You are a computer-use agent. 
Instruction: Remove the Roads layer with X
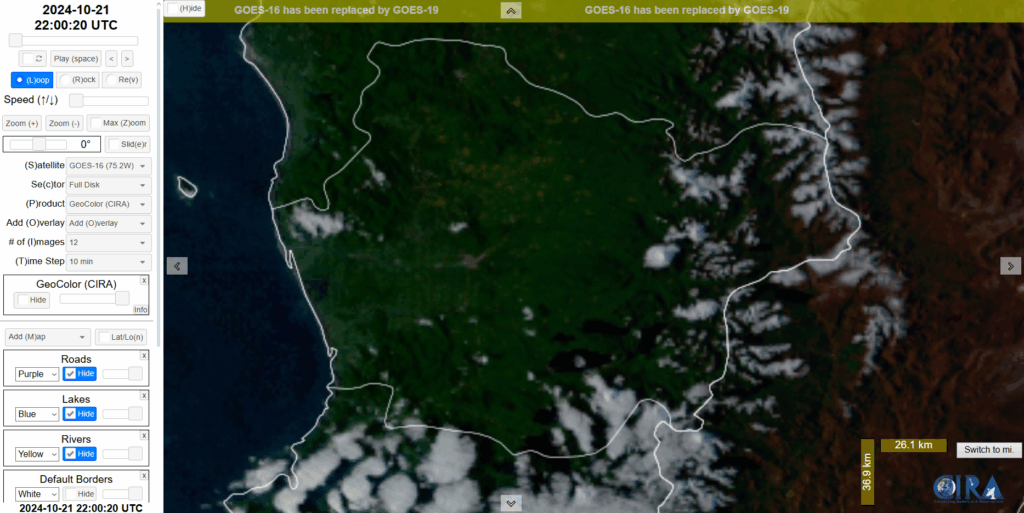143,356
